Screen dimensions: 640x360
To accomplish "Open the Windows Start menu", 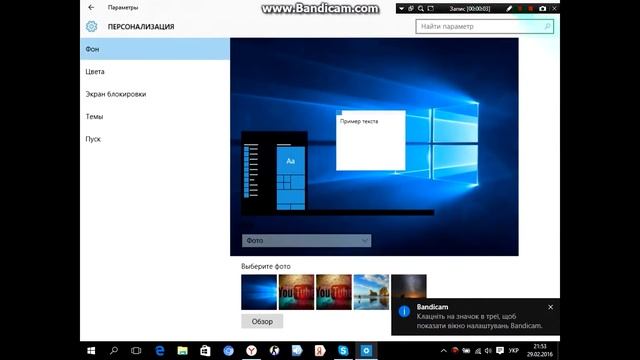I will (91, 351).
